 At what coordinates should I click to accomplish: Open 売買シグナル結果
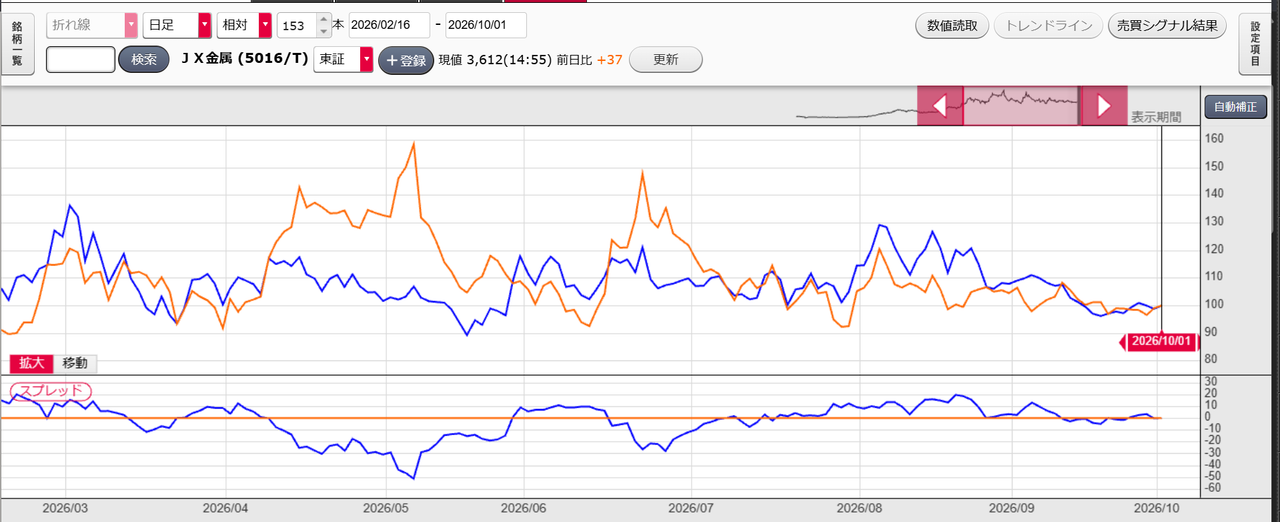point(1167,26)
